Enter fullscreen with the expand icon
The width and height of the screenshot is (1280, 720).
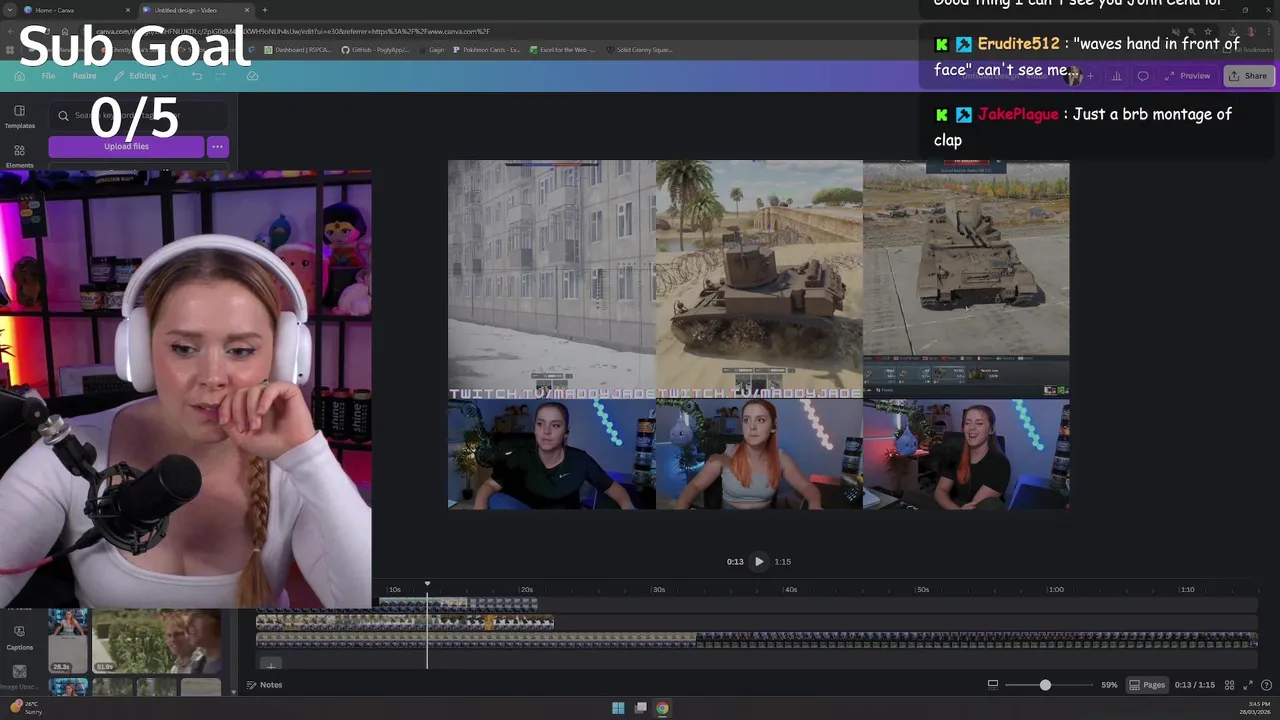pos(1248,685)
